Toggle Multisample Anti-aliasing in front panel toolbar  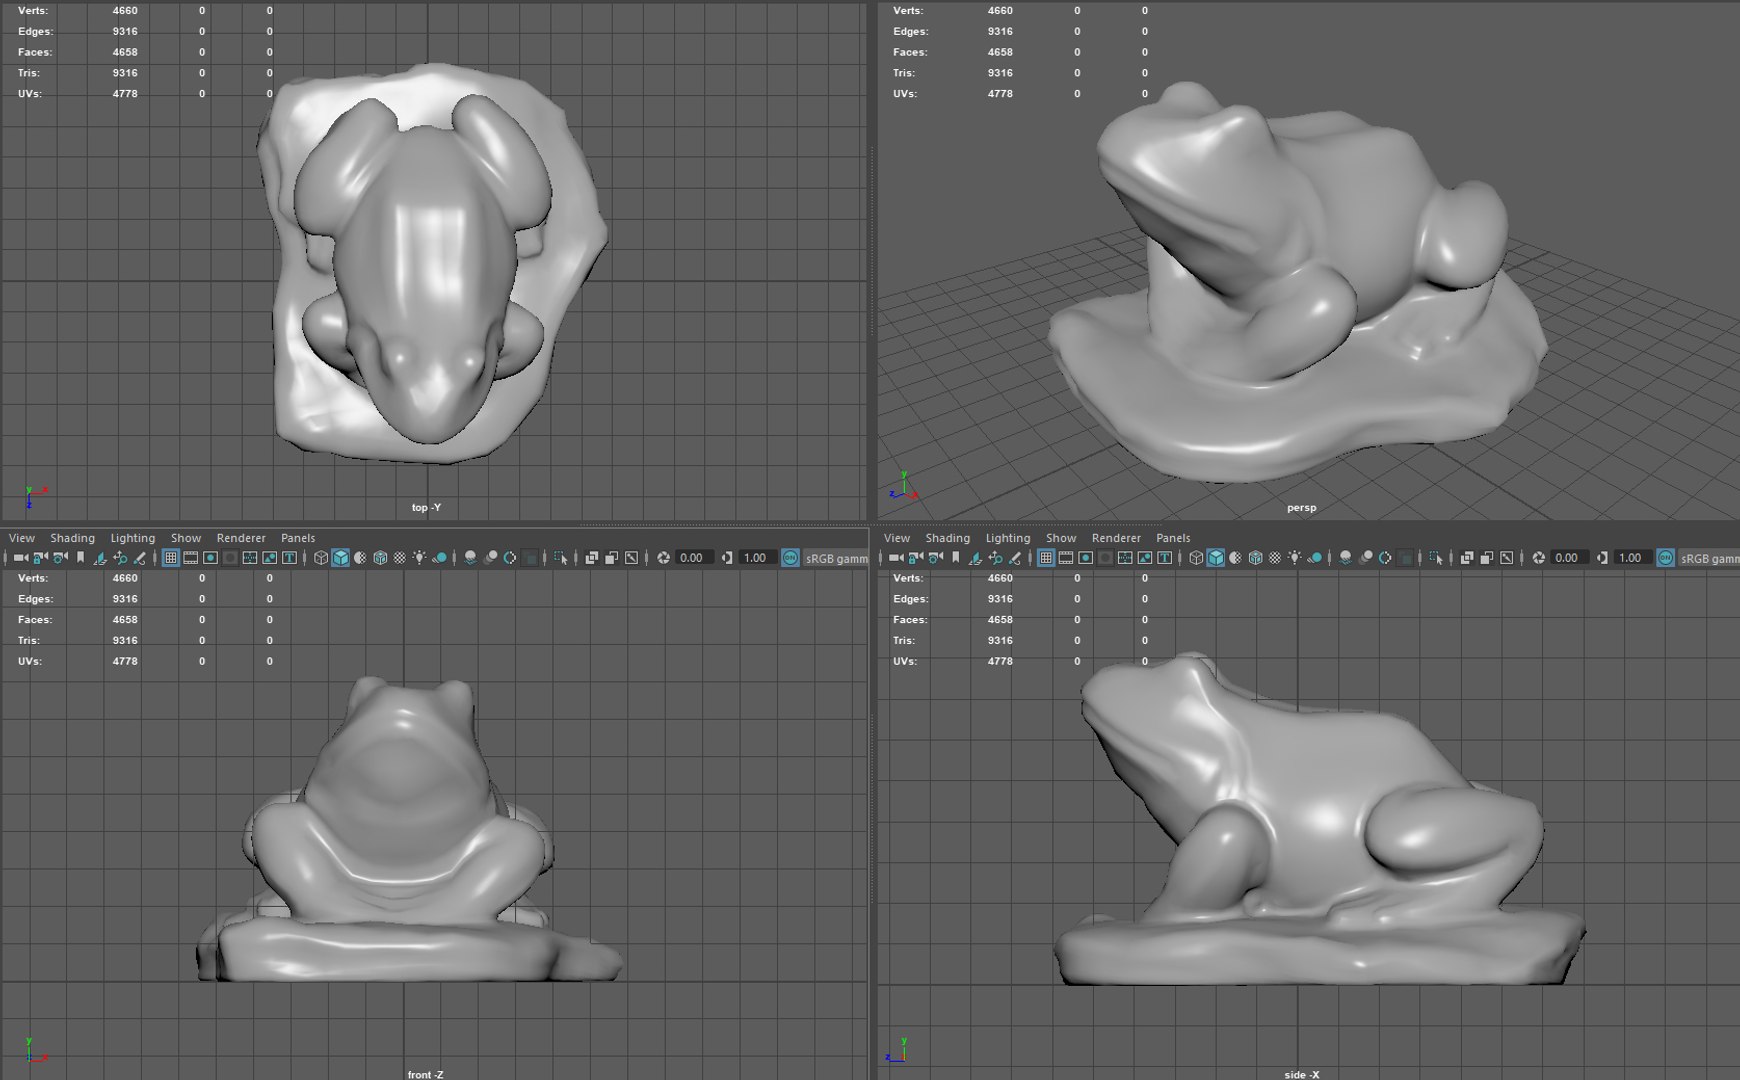(x=510, y=558)
